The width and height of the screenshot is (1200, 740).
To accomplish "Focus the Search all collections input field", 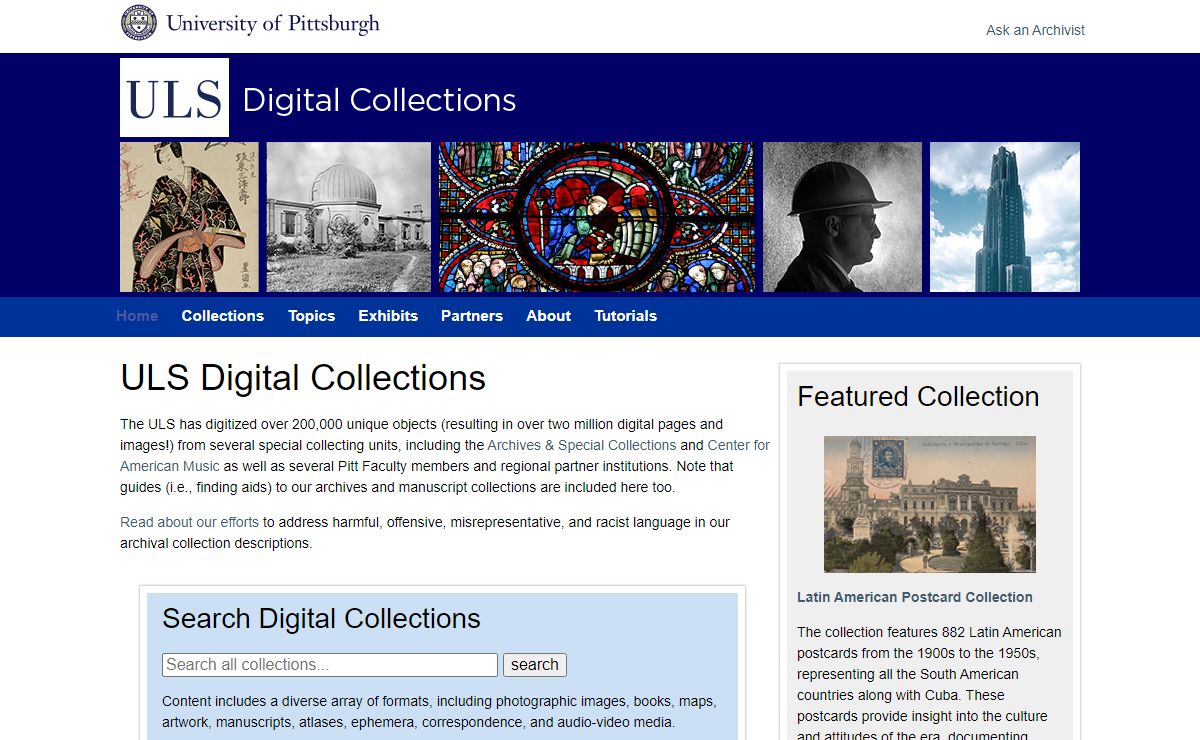I will click(x=330, y=665).
